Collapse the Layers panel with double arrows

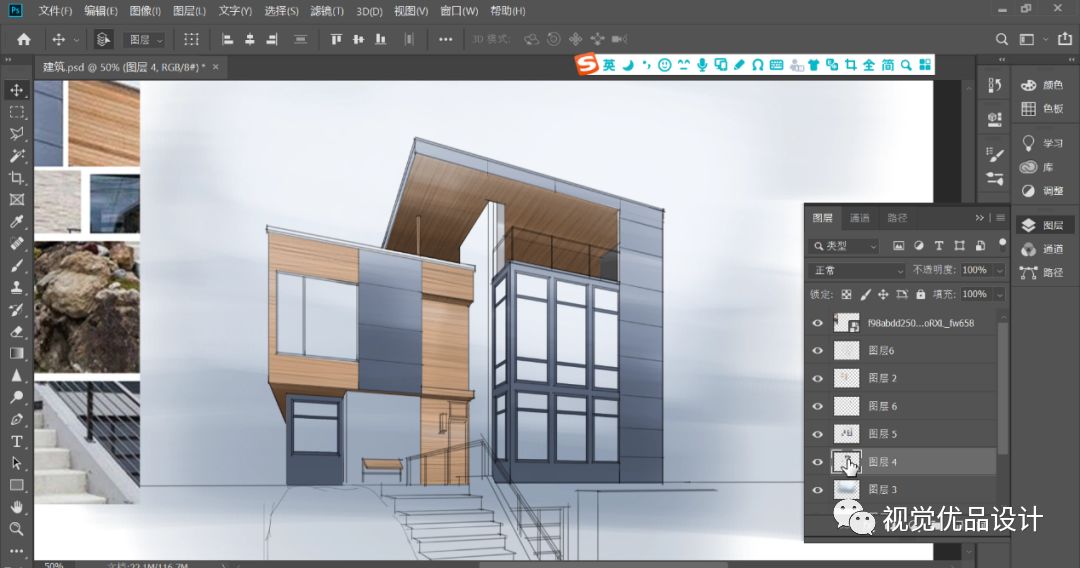tap(979, 218)
